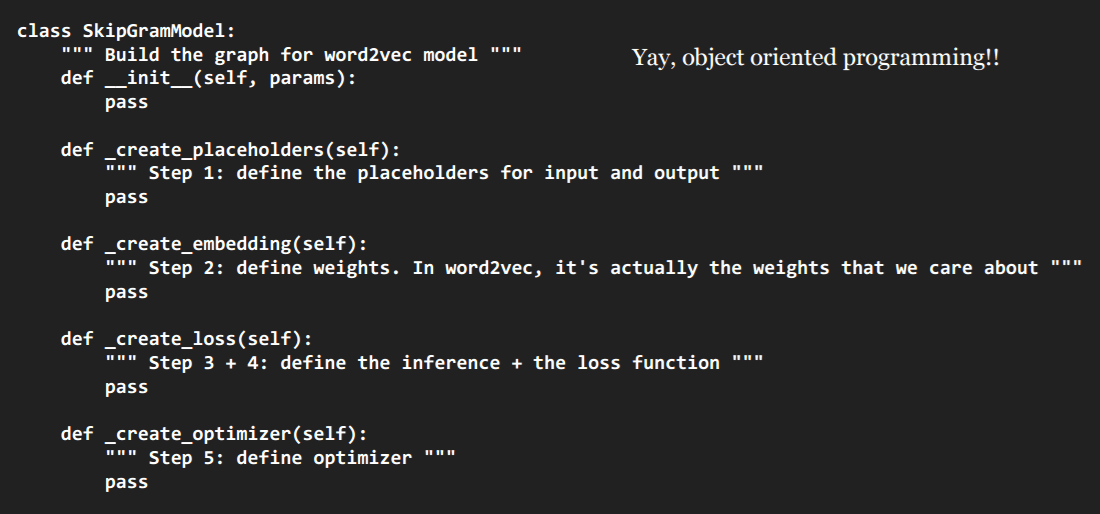Click the pass statement under __init__

tap(126, 102)
